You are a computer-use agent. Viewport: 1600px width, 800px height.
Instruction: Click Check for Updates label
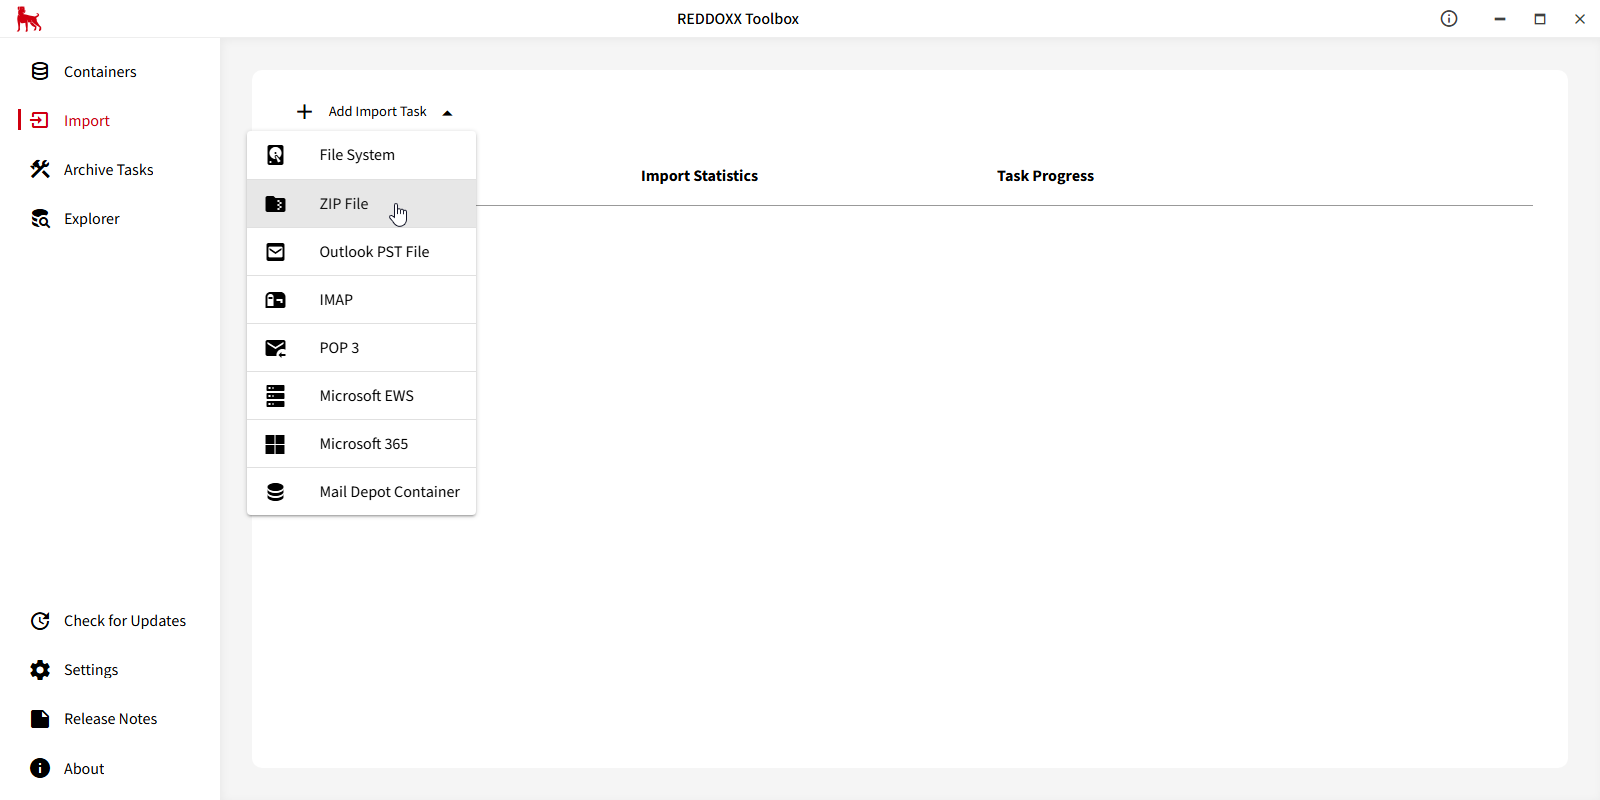tap(125, 621)
